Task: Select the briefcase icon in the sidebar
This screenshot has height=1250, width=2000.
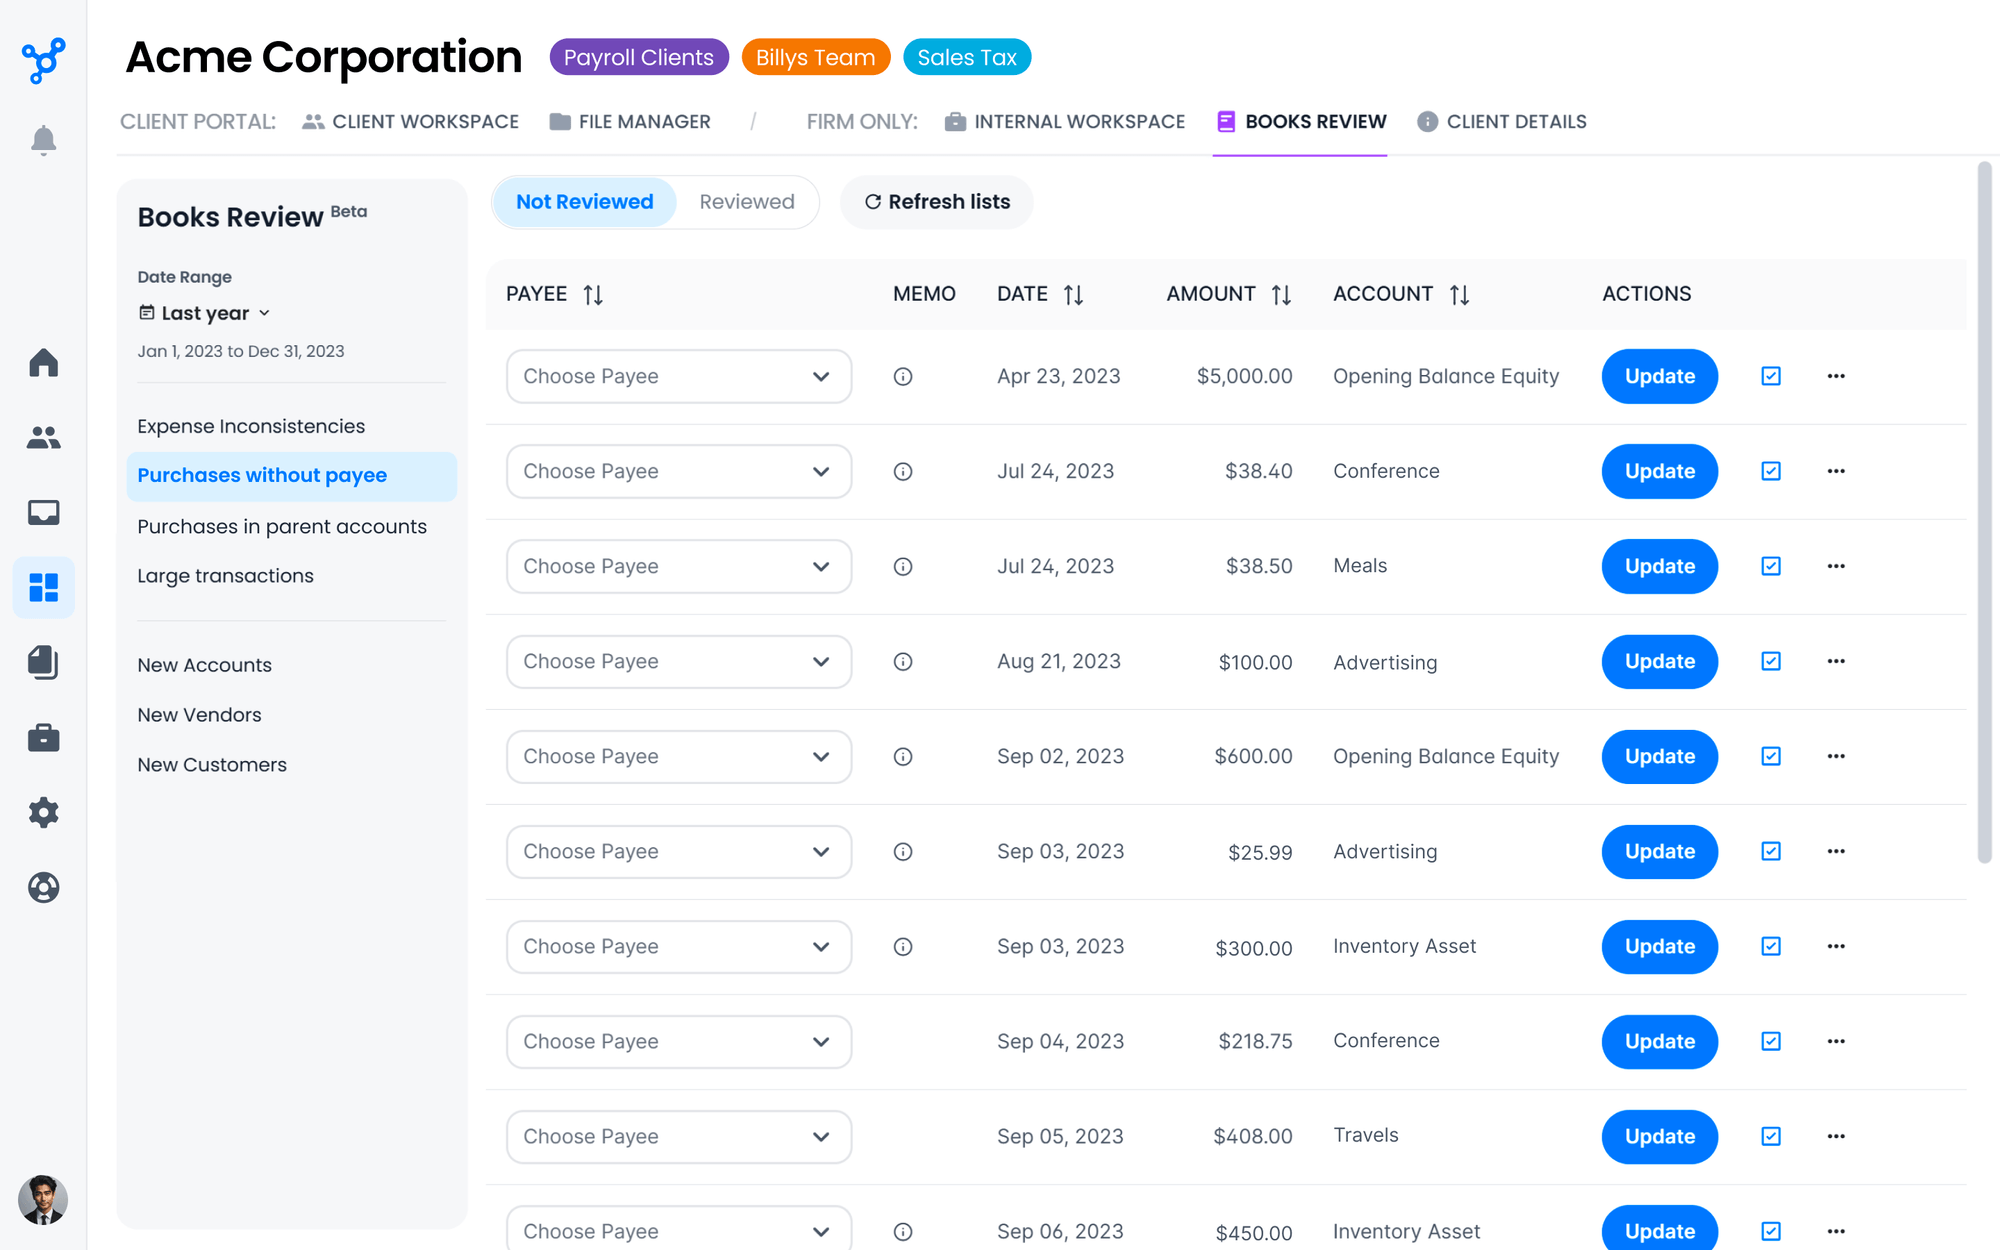Action: (44, 737)
